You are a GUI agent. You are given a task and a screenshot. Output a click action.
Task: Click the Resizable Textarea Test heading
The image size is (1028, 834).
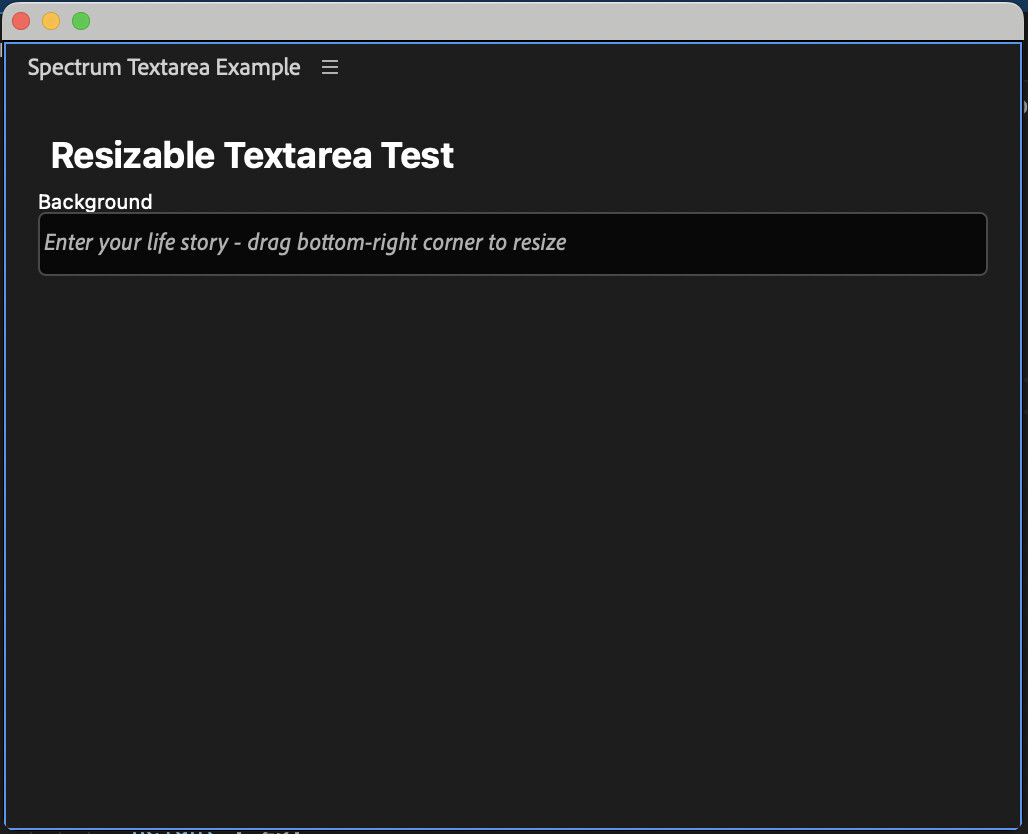point(252,155)
